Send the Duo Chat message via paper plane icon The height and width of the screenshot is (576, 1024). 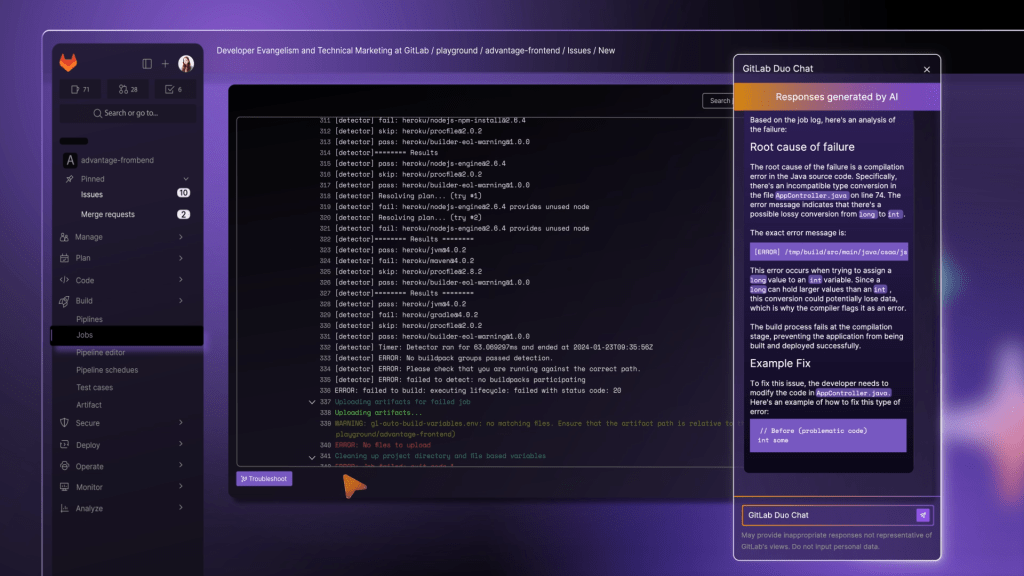tap(923, 514)
